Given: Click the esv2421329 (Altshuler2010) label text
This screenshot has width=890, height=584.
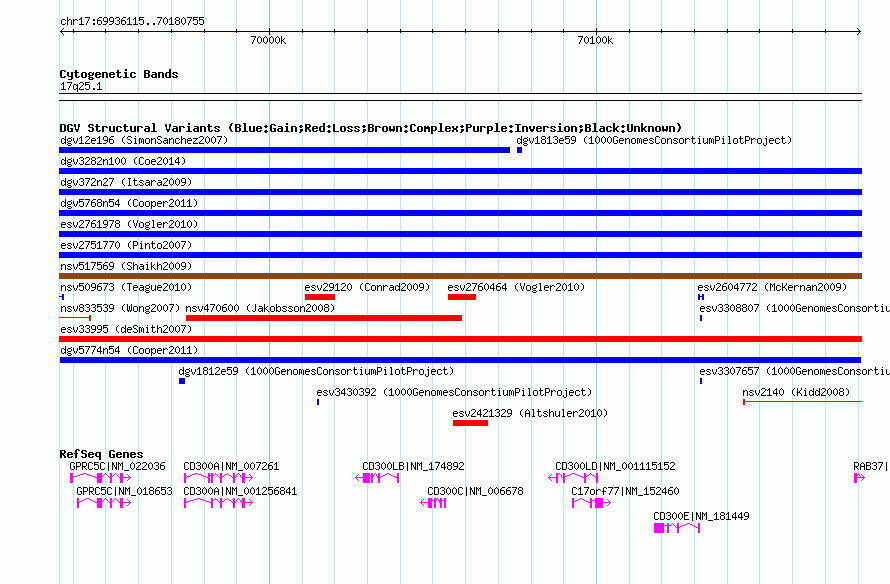Looking at the screenshot, I should (530, 413).
